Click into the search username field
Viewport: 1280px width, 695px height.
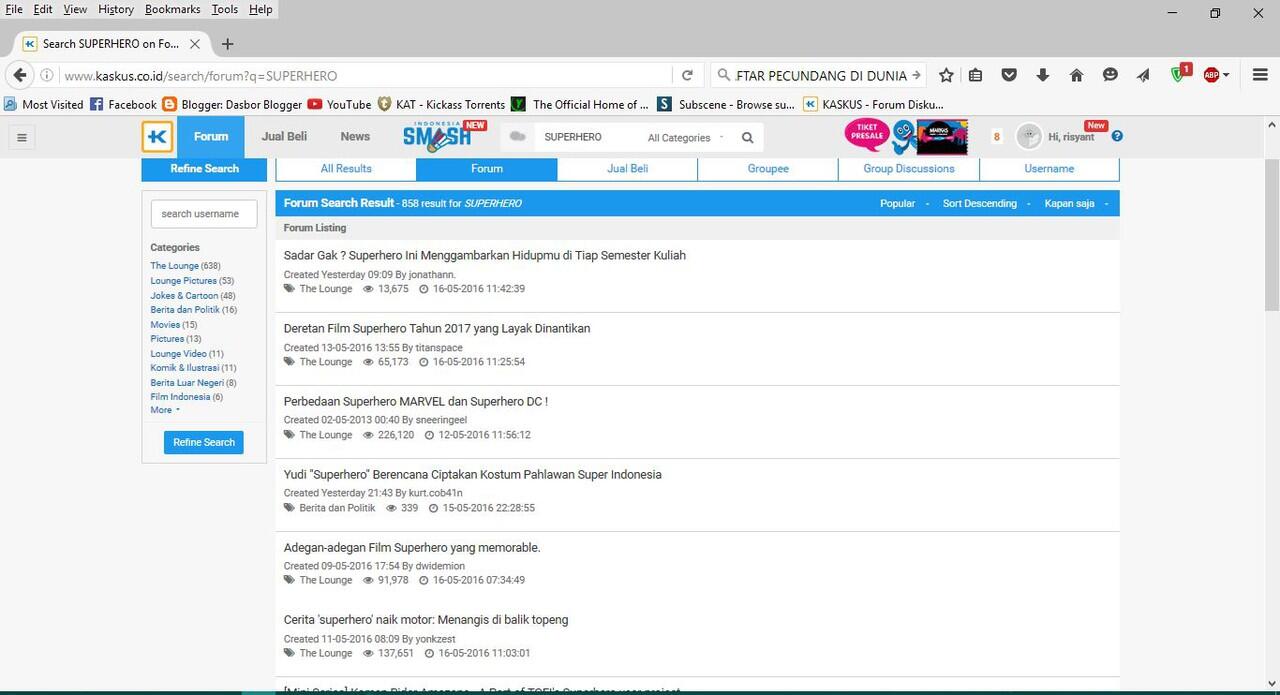(x=204, y=213)
